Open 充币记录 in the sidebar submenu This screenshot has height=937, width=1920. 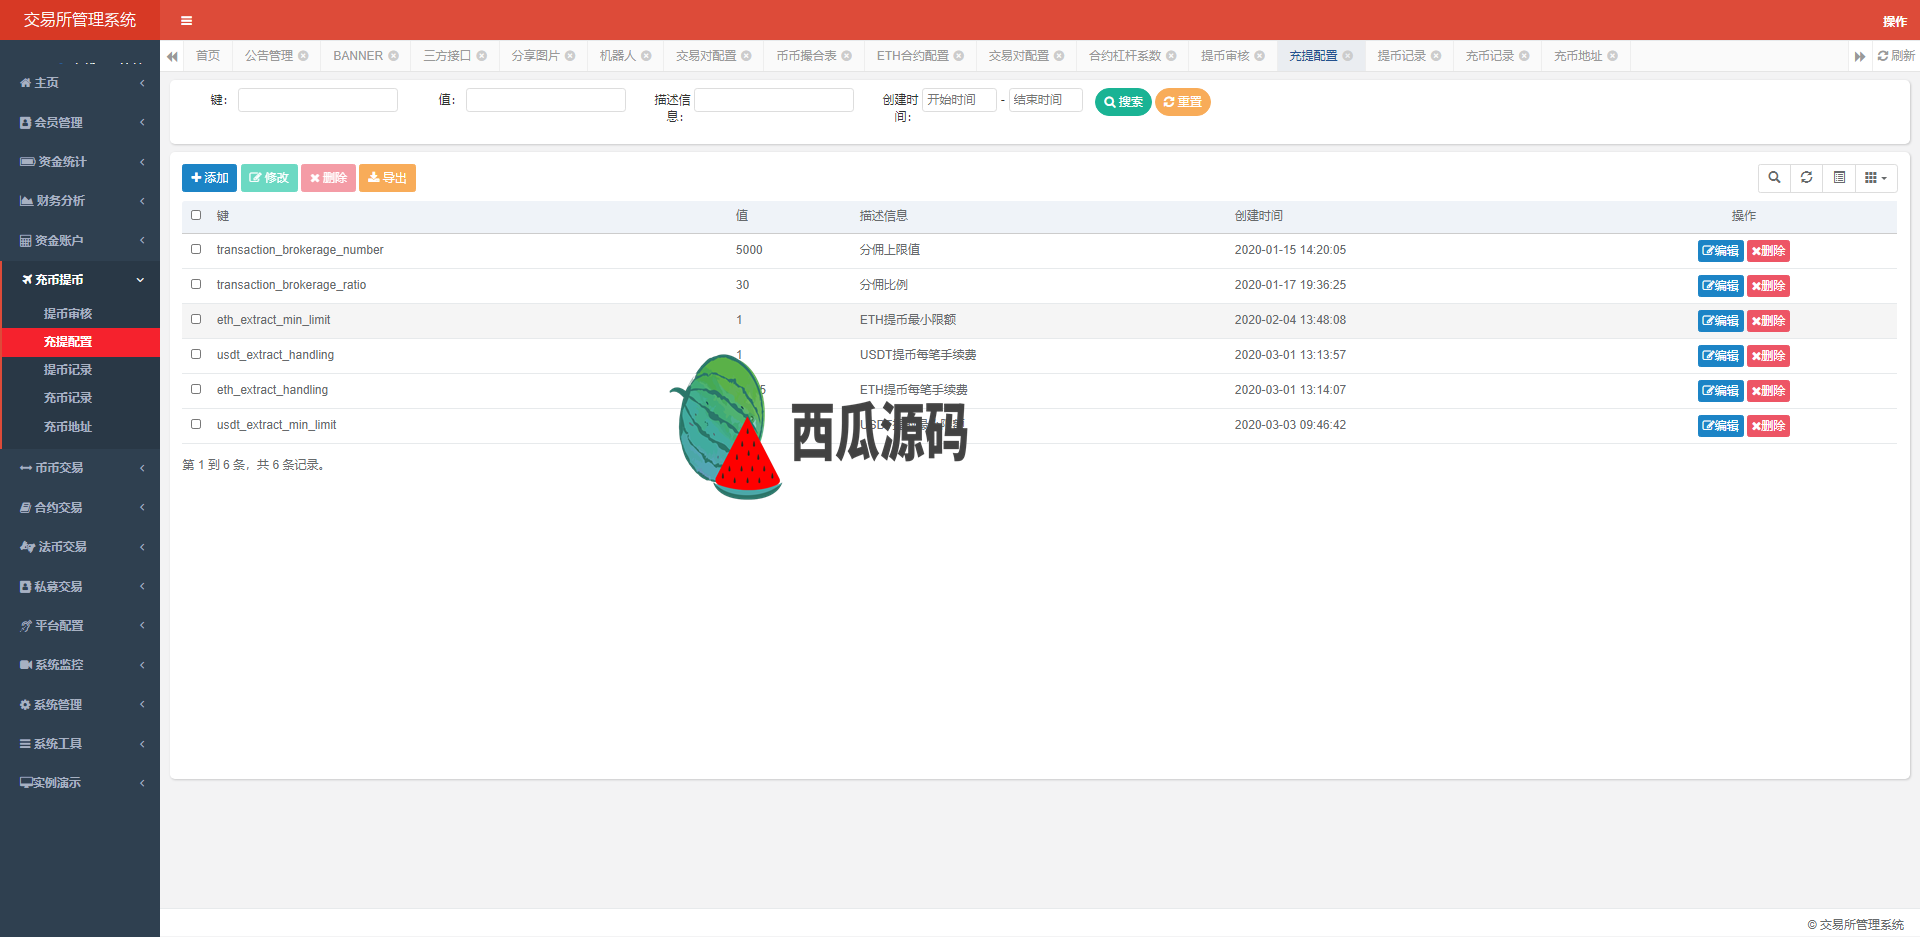click(x=80, y=398)
